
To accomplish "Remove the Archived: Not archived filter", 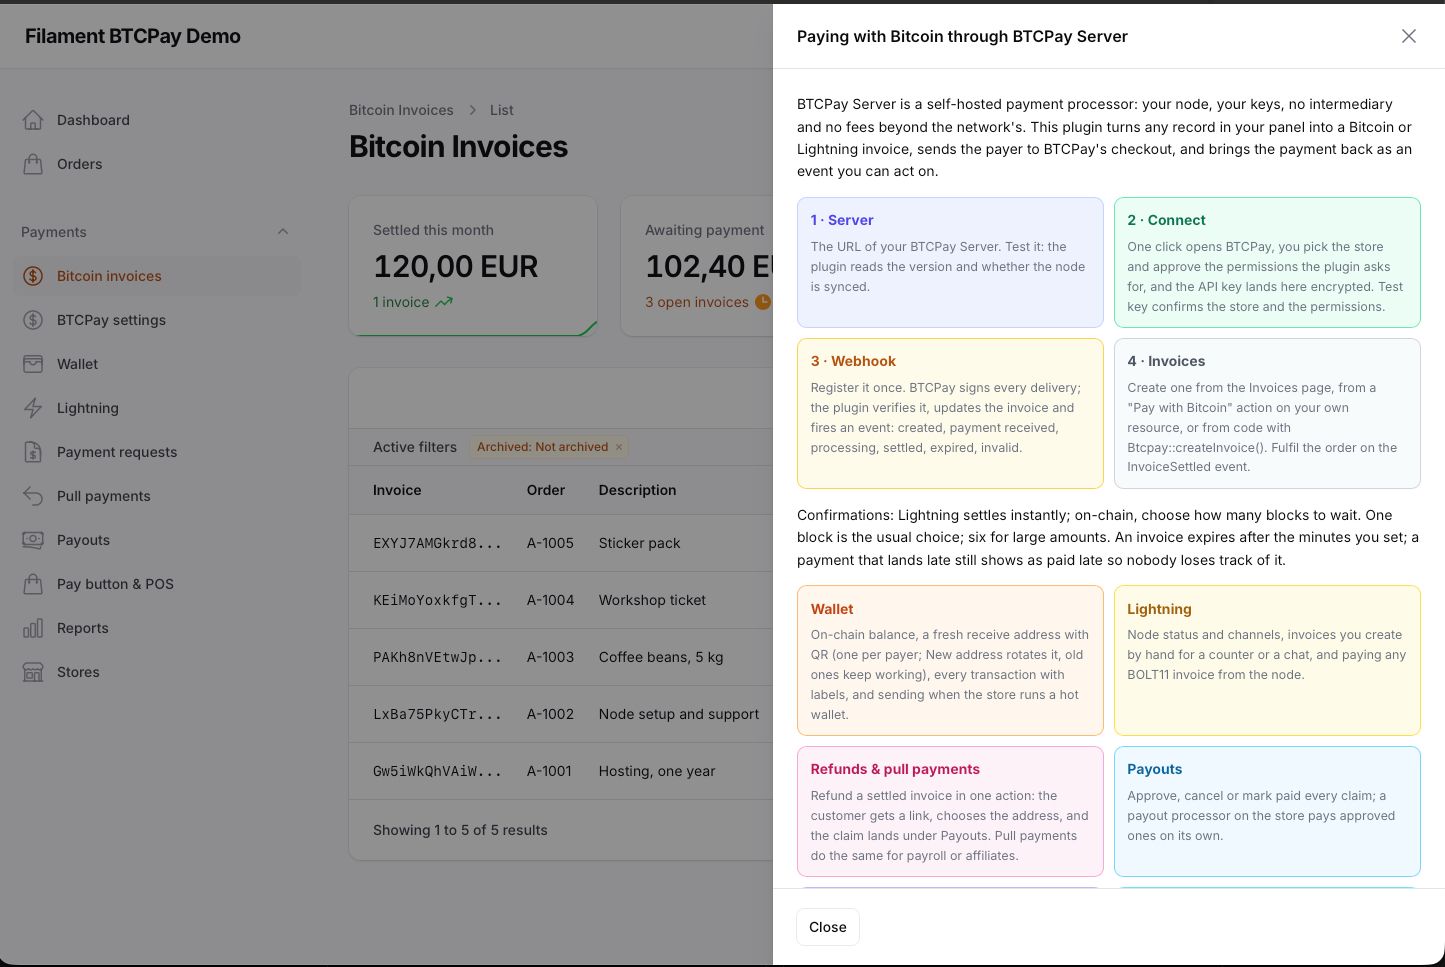I will 619,447.
